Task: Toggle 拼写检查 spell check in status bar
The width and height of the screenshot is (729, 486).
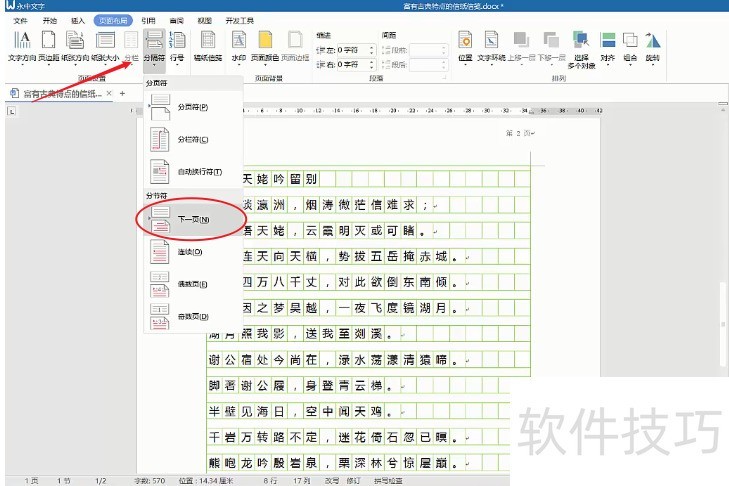Action: pyautogui.click(x=388, y=480)
